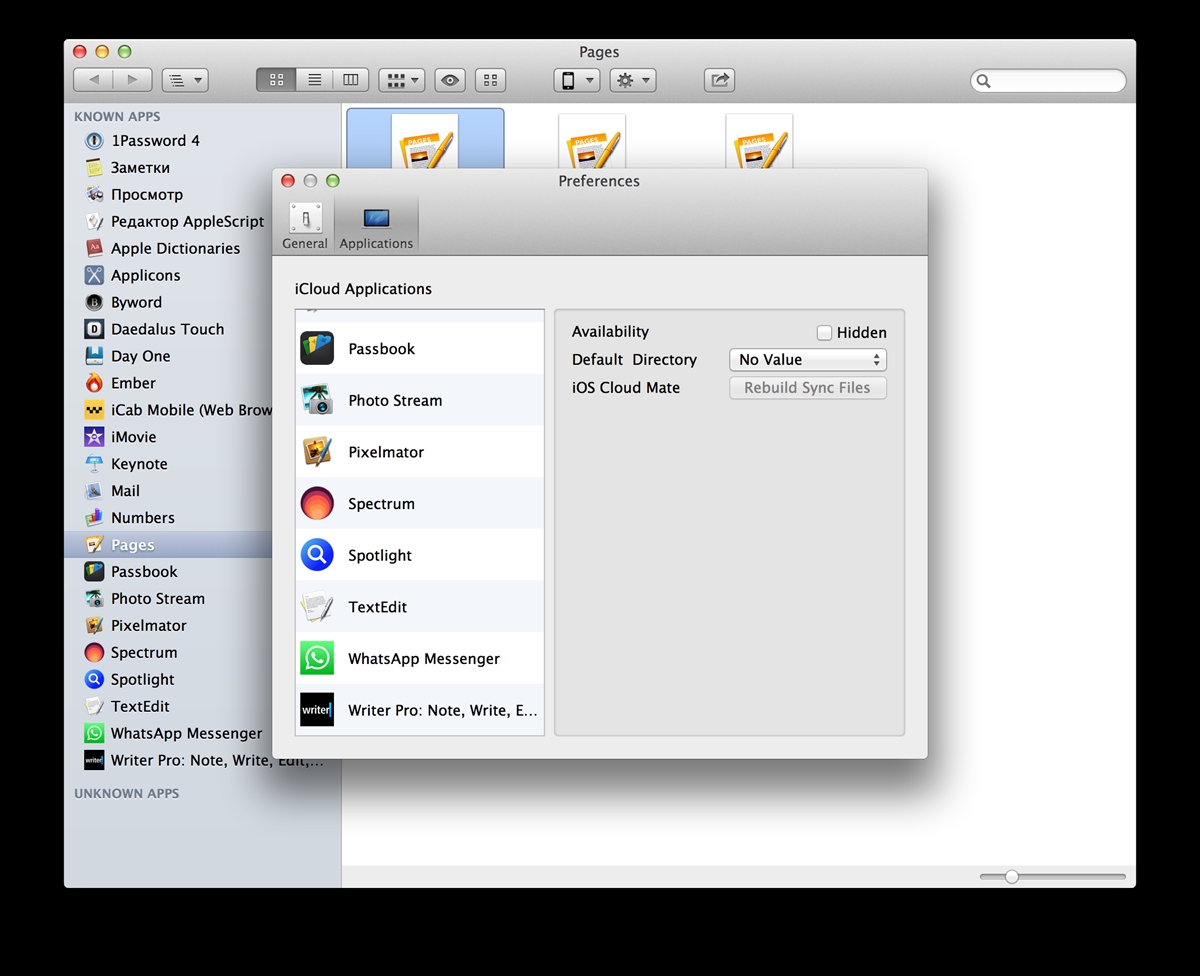This screenshot has height=976, width=1200.
Task: Switch to list view in toolbar
Action: coord(314,80)
